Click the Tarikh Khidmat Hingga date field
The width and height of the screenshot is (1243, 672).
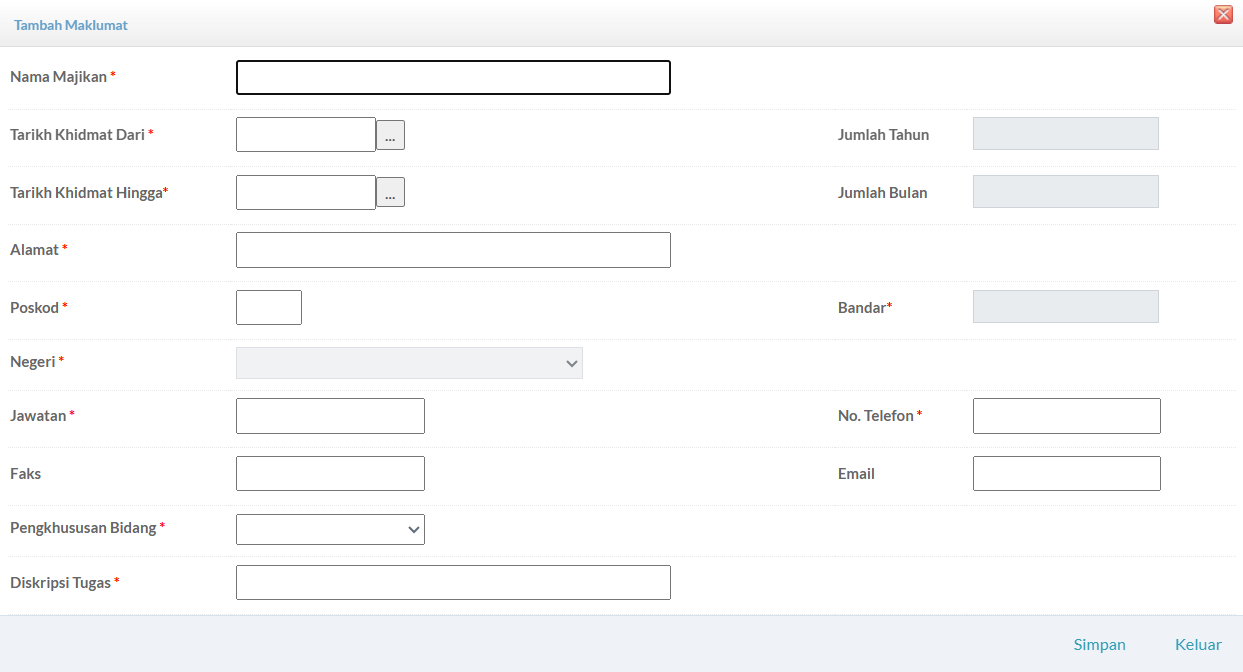tap(305, 193)
